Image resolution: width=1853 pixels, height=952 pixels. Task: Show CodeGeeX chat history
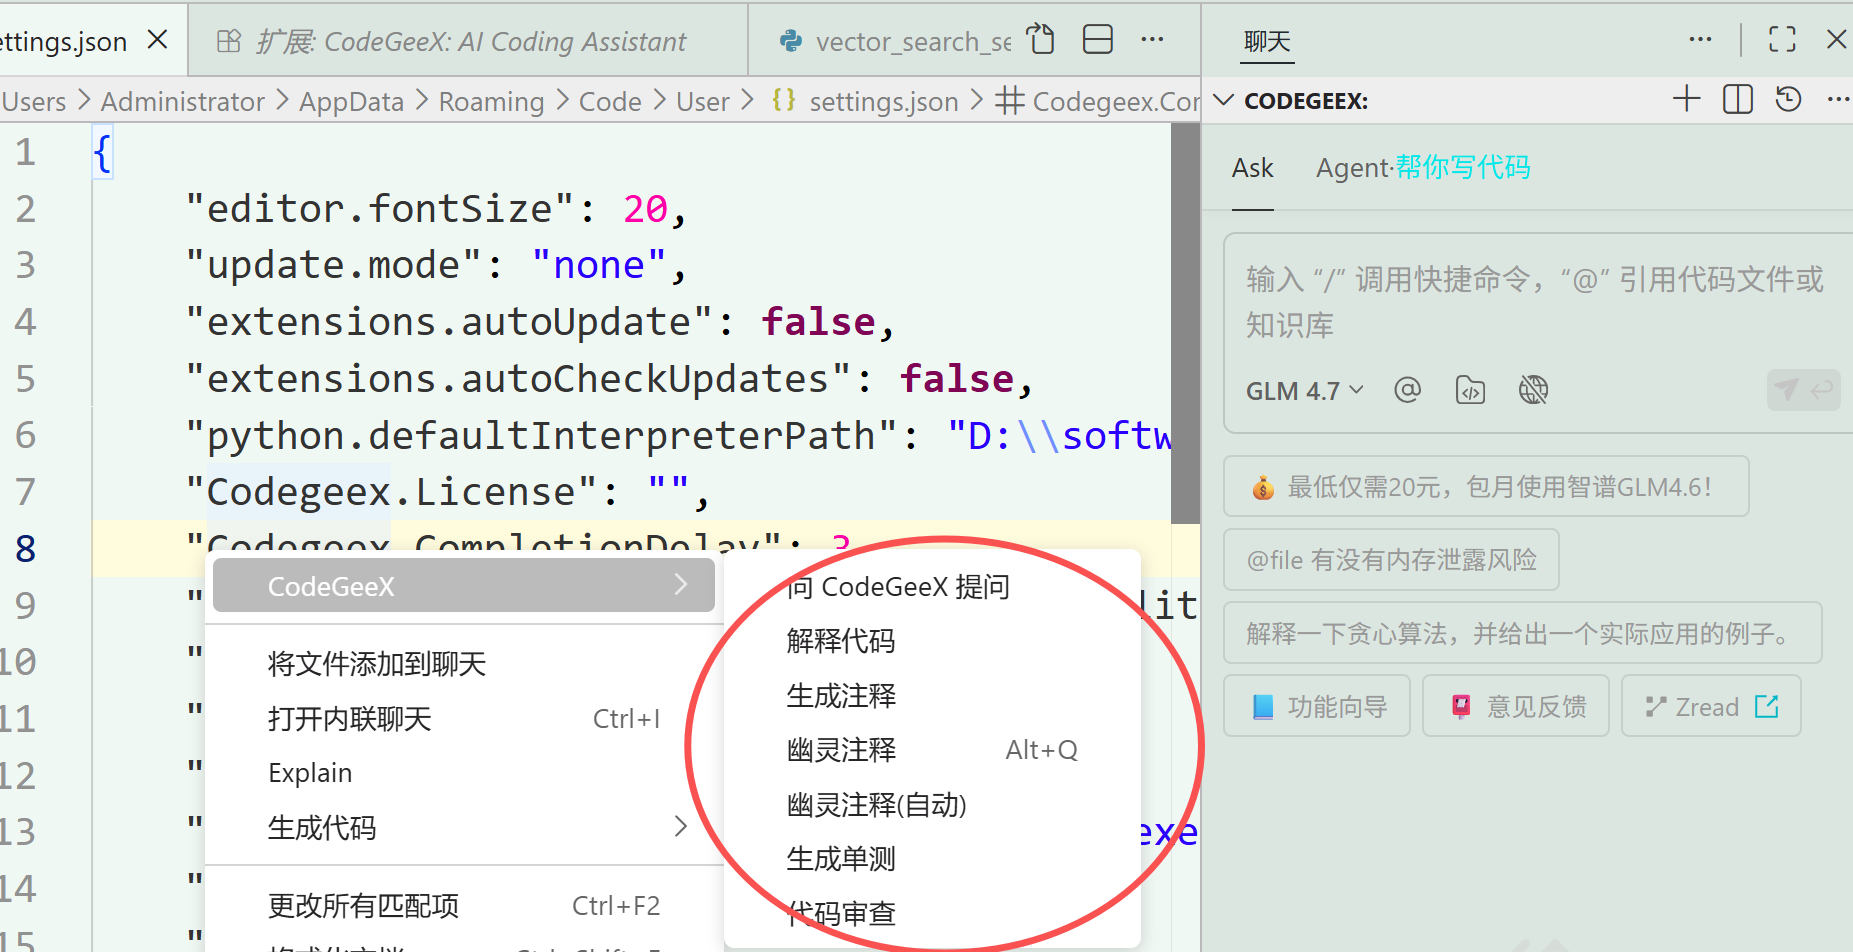(x=1788, y=99)
